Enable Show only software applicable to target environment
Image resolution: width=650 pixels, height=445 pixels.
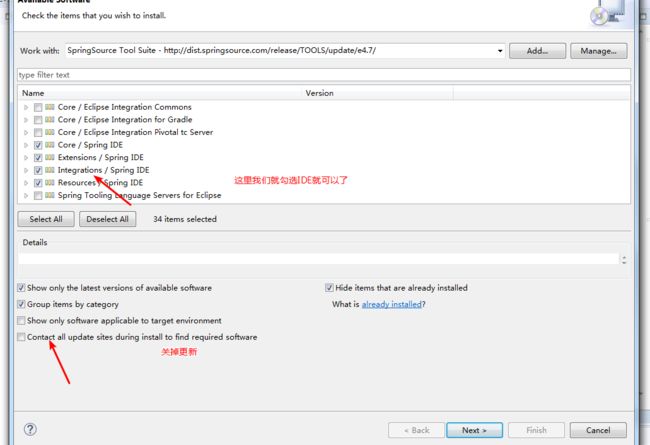[x=21, y=321]
